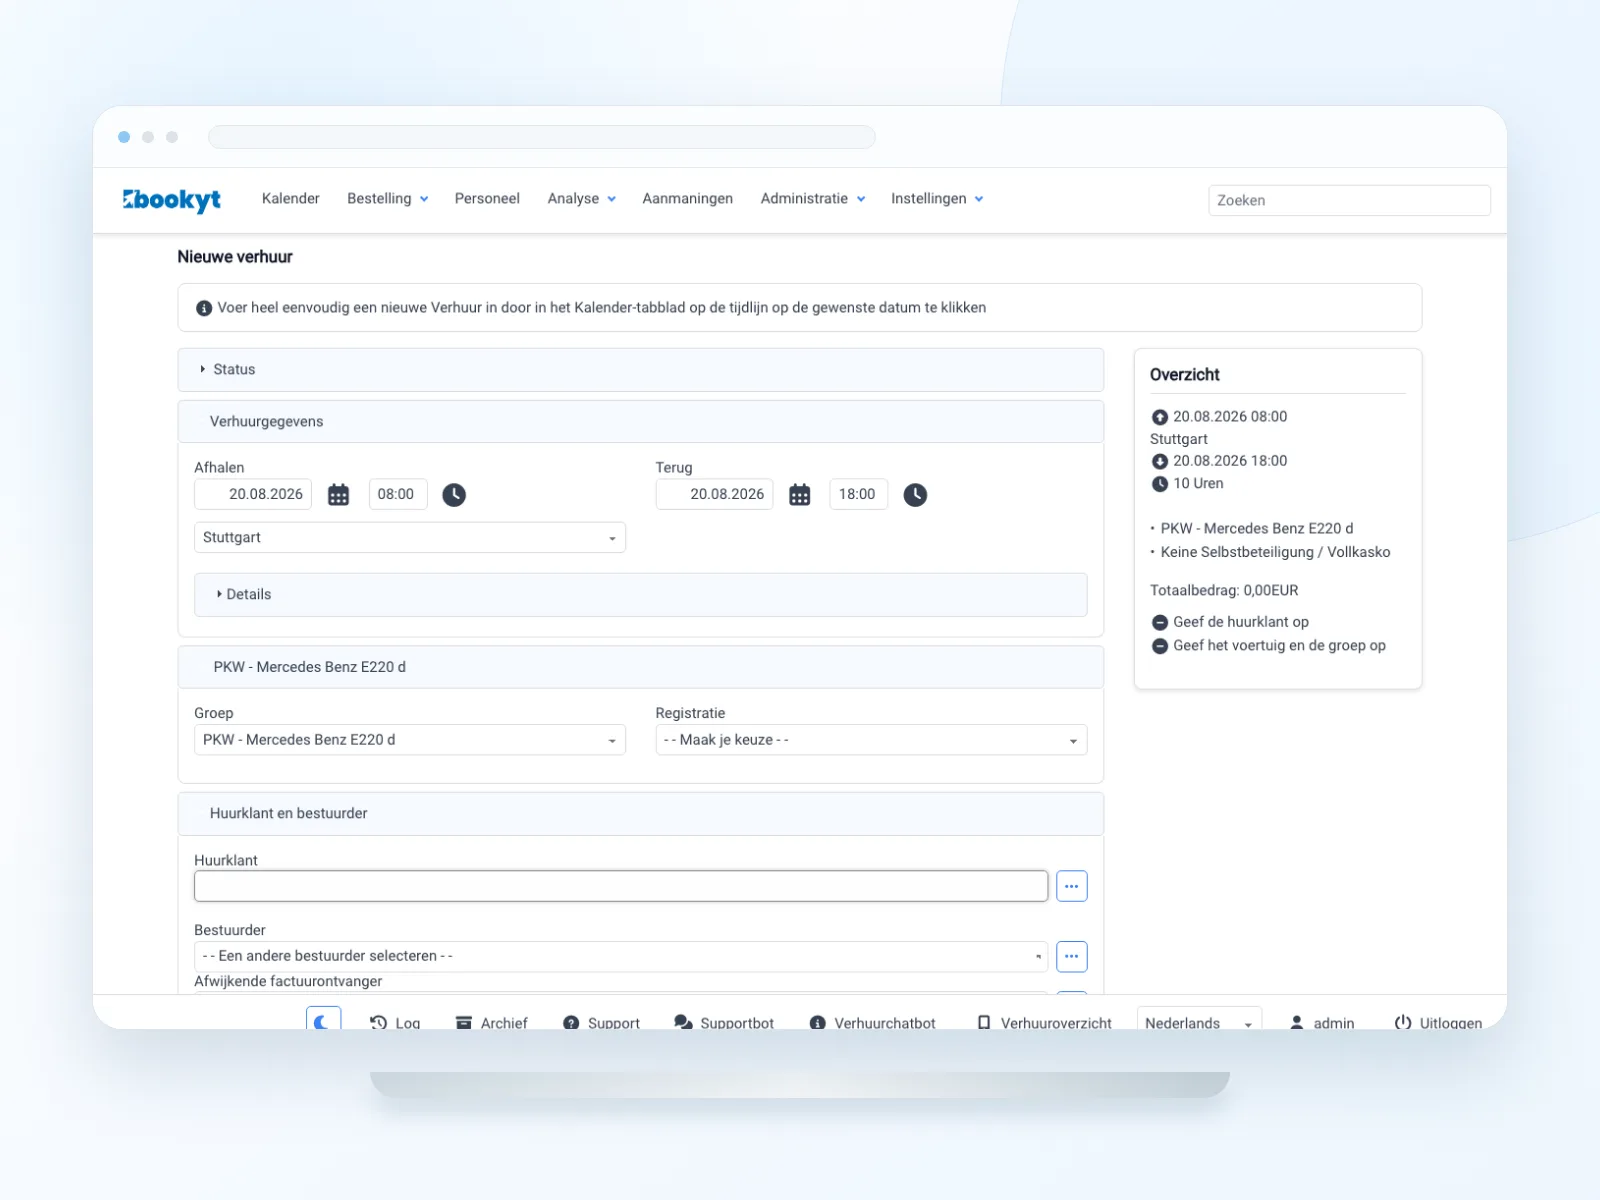Click the Afhalen time field 08:00
1600x1200 pixels.
(398, 494)
